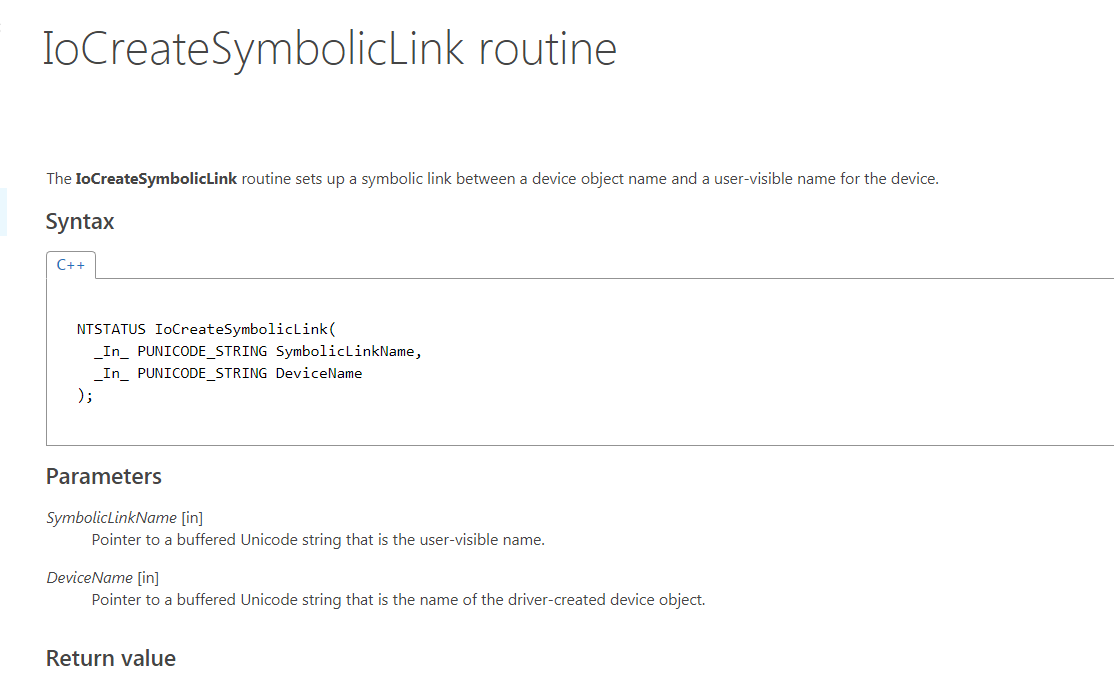Select the C++ syntax tab

pos(71,265)
